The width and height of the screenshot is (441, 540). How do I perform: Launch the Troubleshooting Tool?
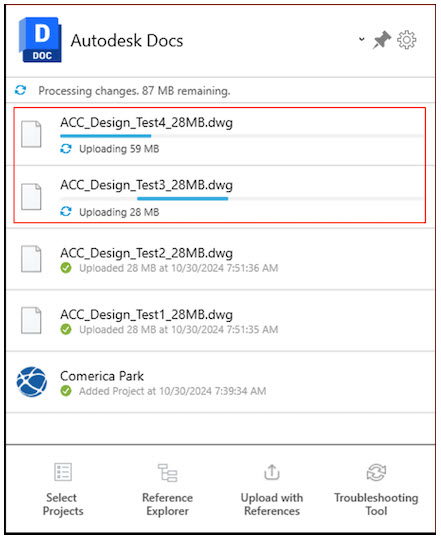(376, 489)
